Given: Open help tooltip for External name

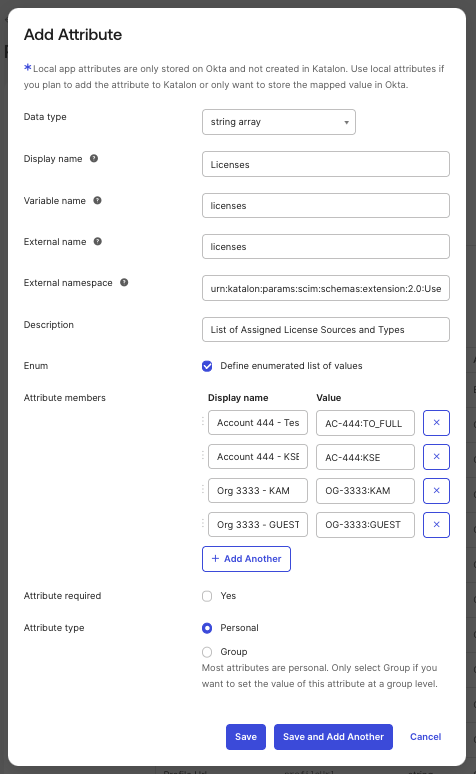Looking at the screenshot, I should pos(98,241).
